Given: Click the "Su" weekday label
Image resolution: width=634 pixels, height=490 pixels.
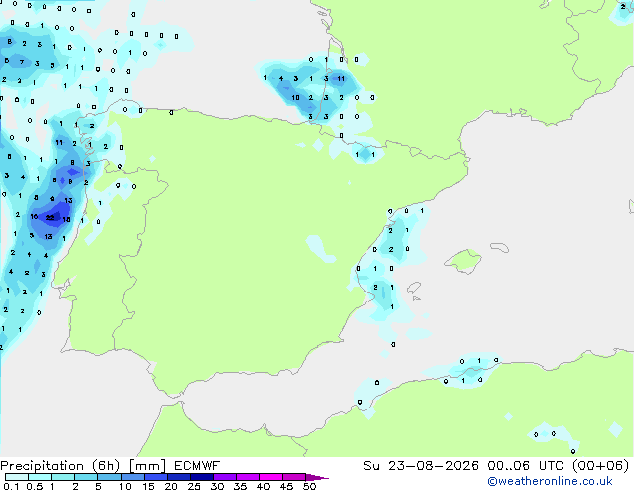Looking at the screenshot, I should pyautogui.click(x=371, y=466).
